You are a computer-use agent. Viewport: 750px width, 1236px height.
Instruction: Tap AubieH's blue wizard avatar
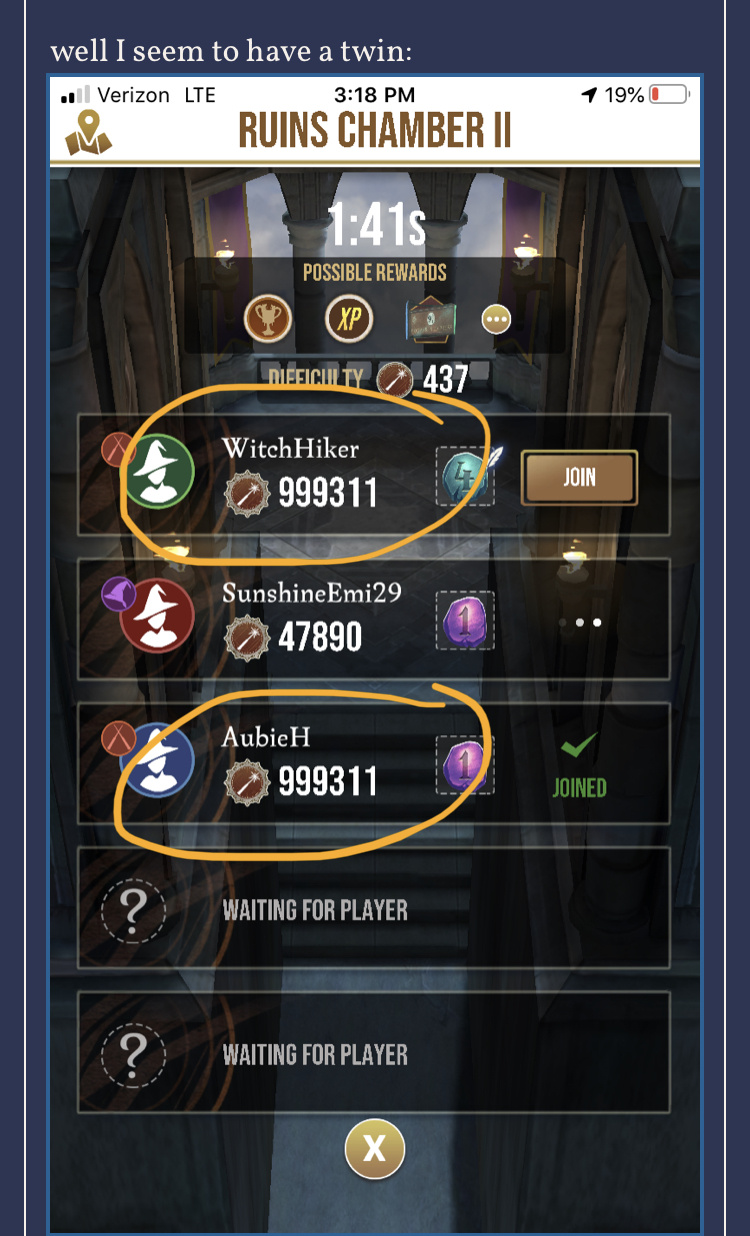pyautogui.click(x=158, y=760)
